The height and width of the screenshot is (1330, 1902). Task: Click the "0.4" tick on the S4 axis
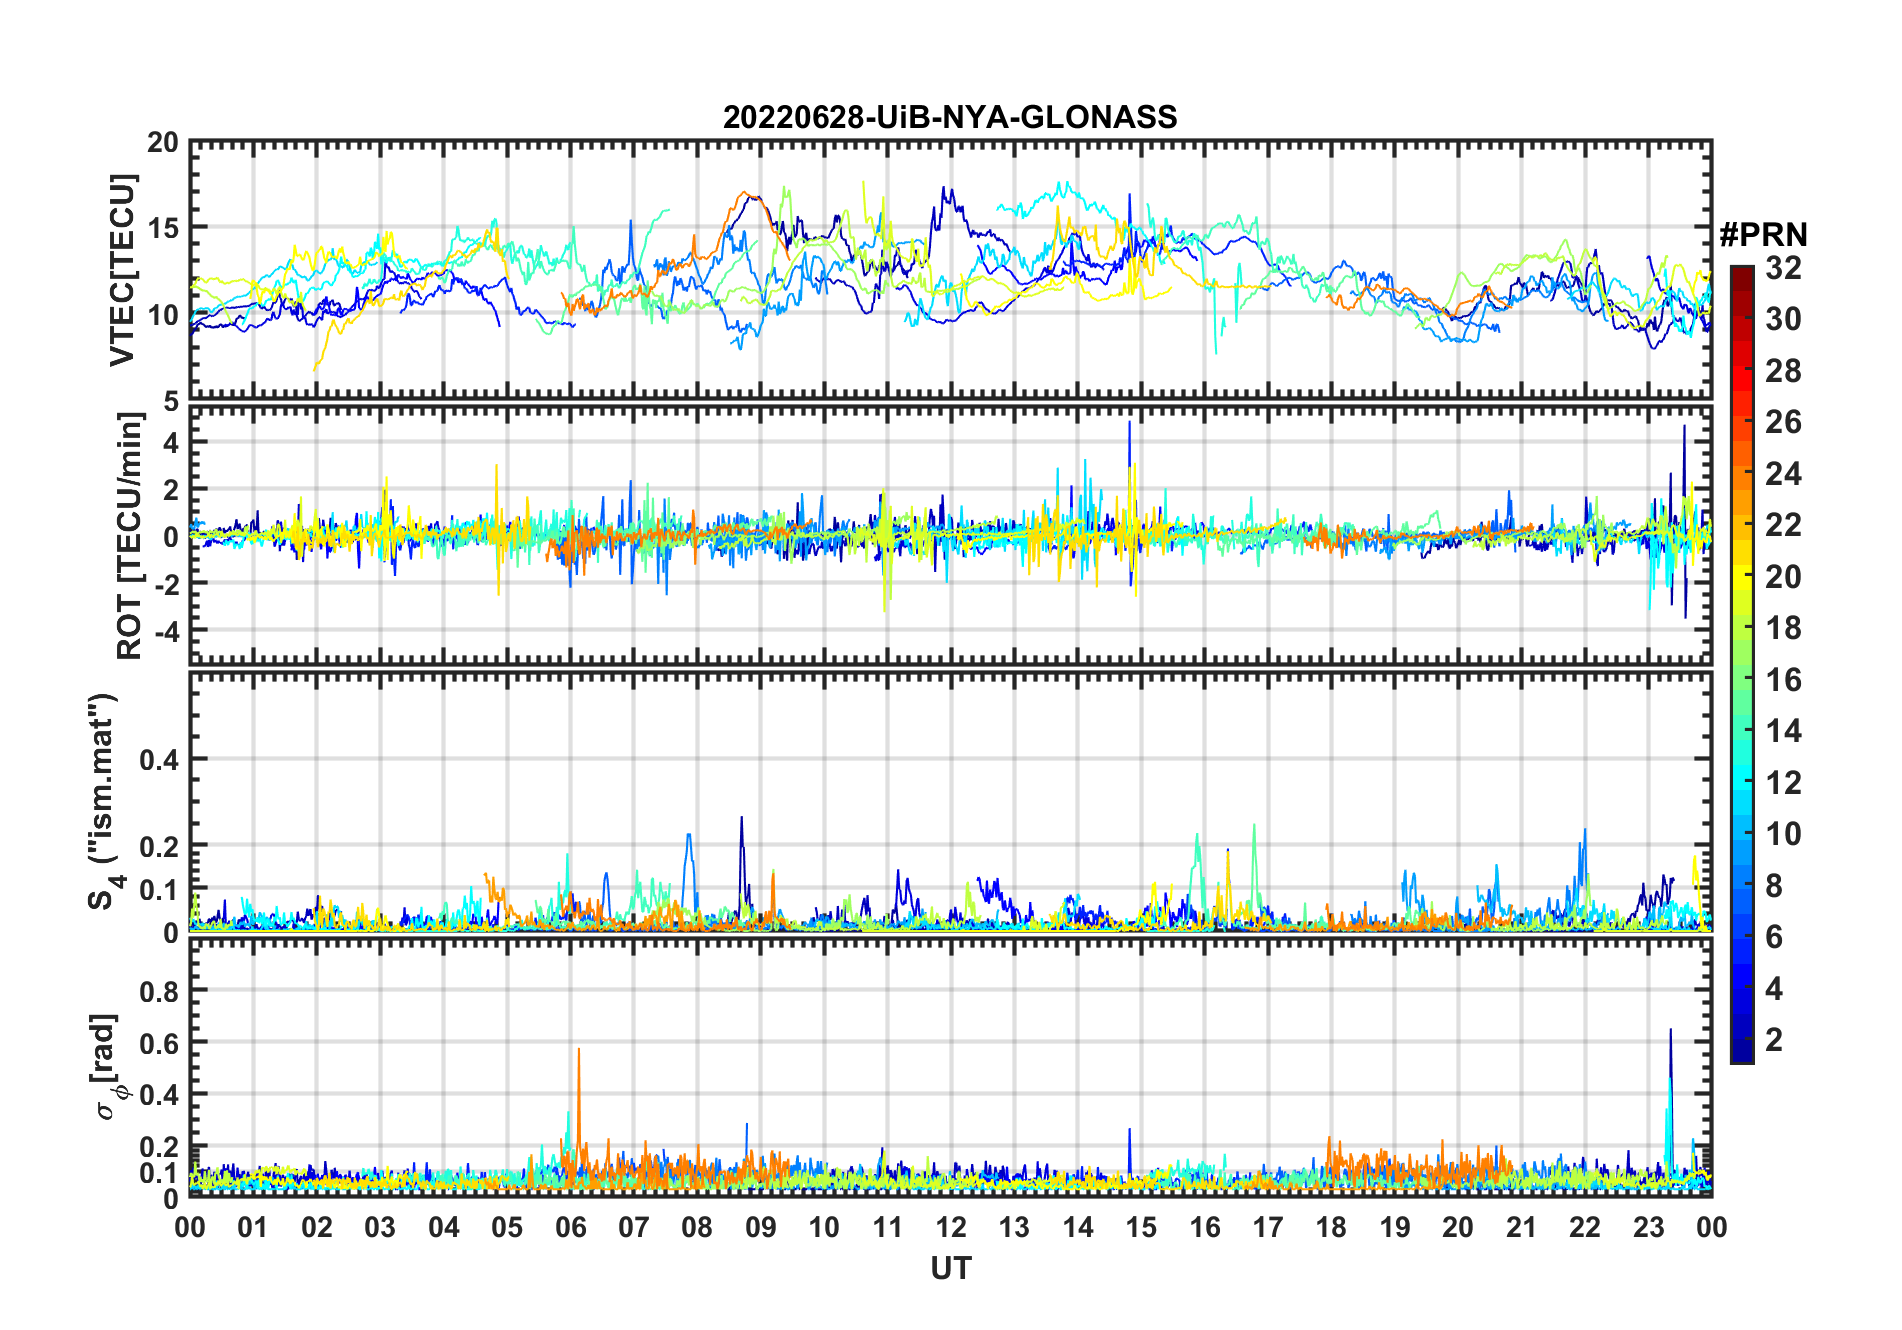click(159, 760)
